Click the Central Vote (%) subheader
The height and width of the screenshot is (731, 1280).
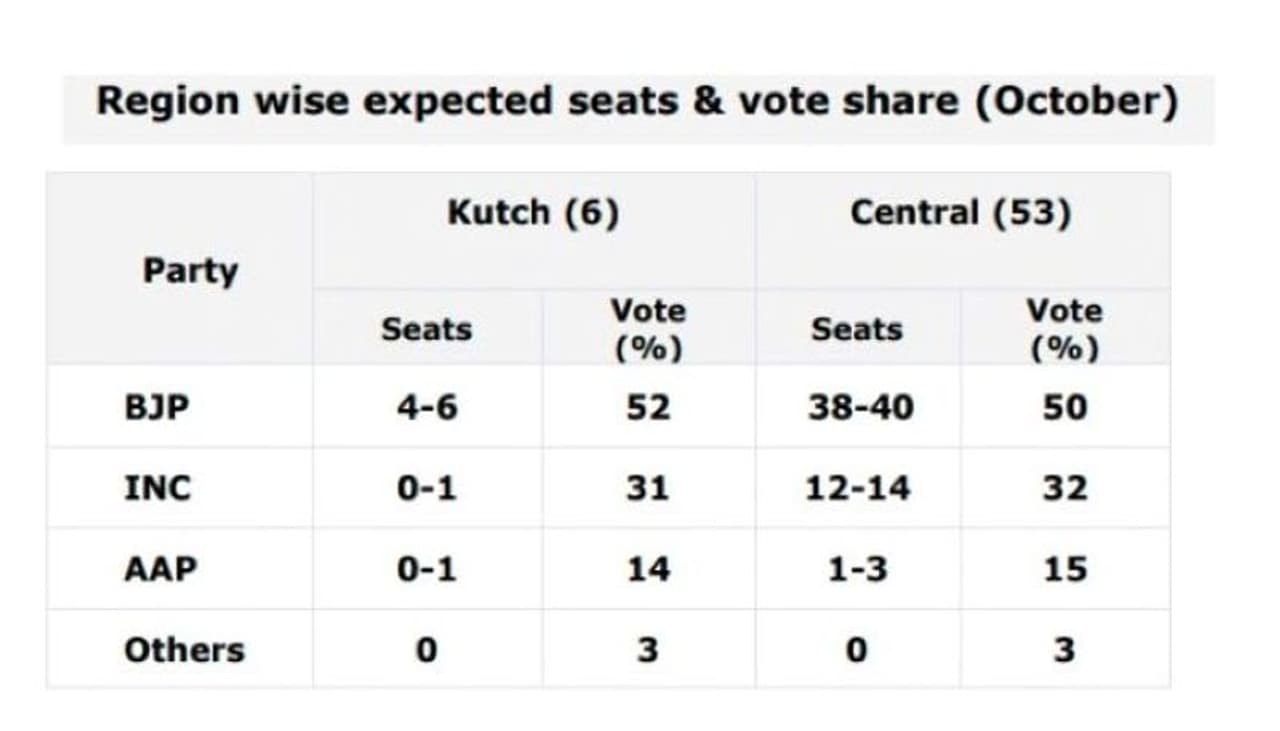(x=1064, y=329)
